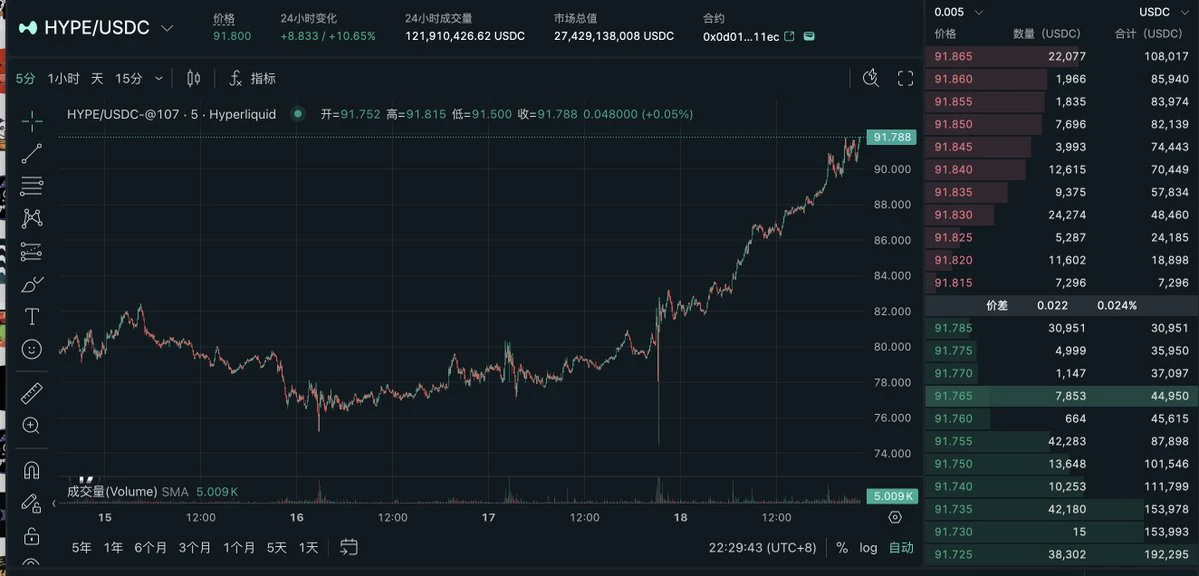Click the 成交量(Volume) indicator legend
1199x576 pixels.
point(112,491)
